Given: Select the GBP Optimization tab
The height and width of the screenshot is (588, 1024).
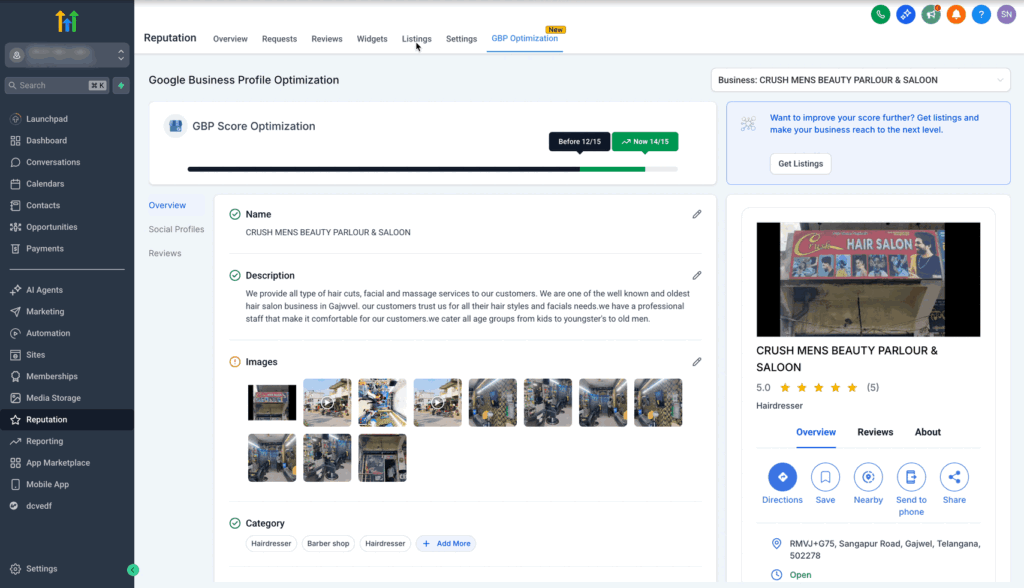Looking at the screenshot, I should tap(524, 39).
